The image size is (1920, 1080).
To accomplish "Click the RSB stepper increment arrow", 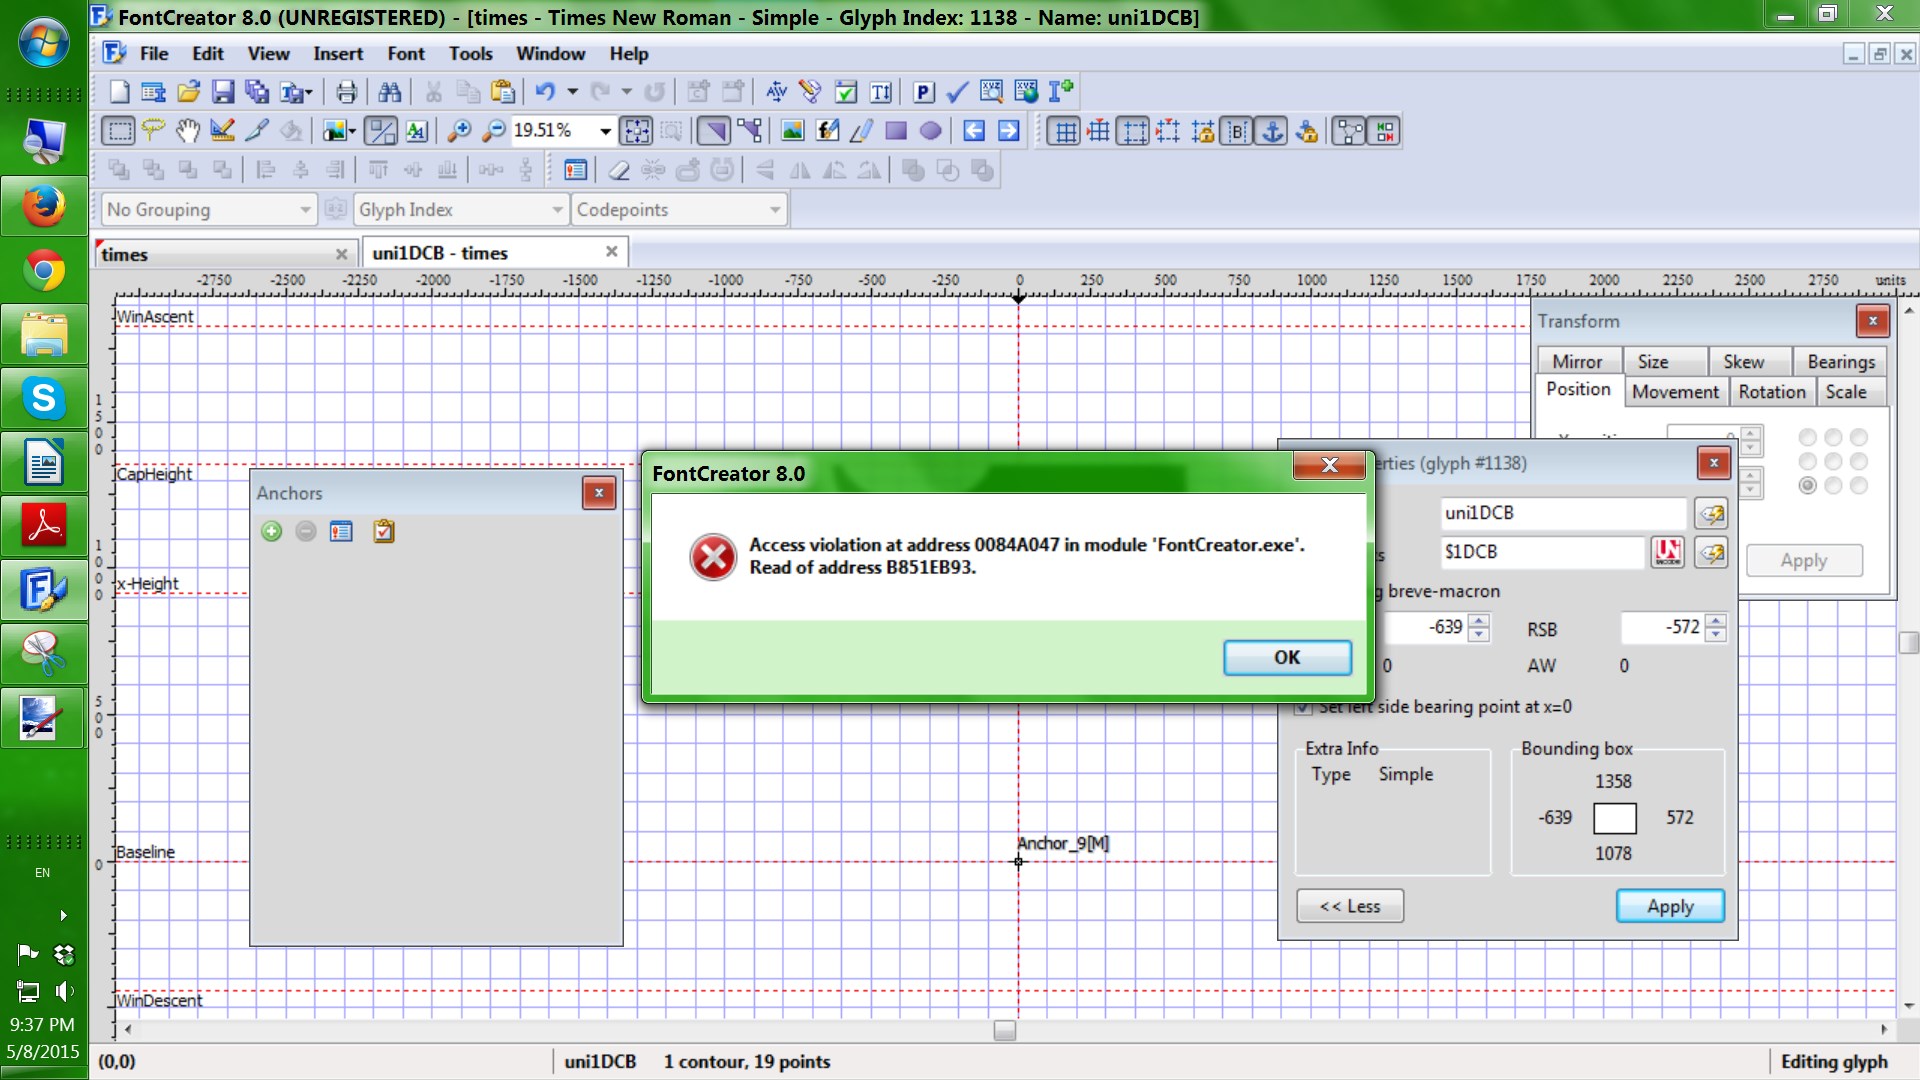I will [1716, 620].
